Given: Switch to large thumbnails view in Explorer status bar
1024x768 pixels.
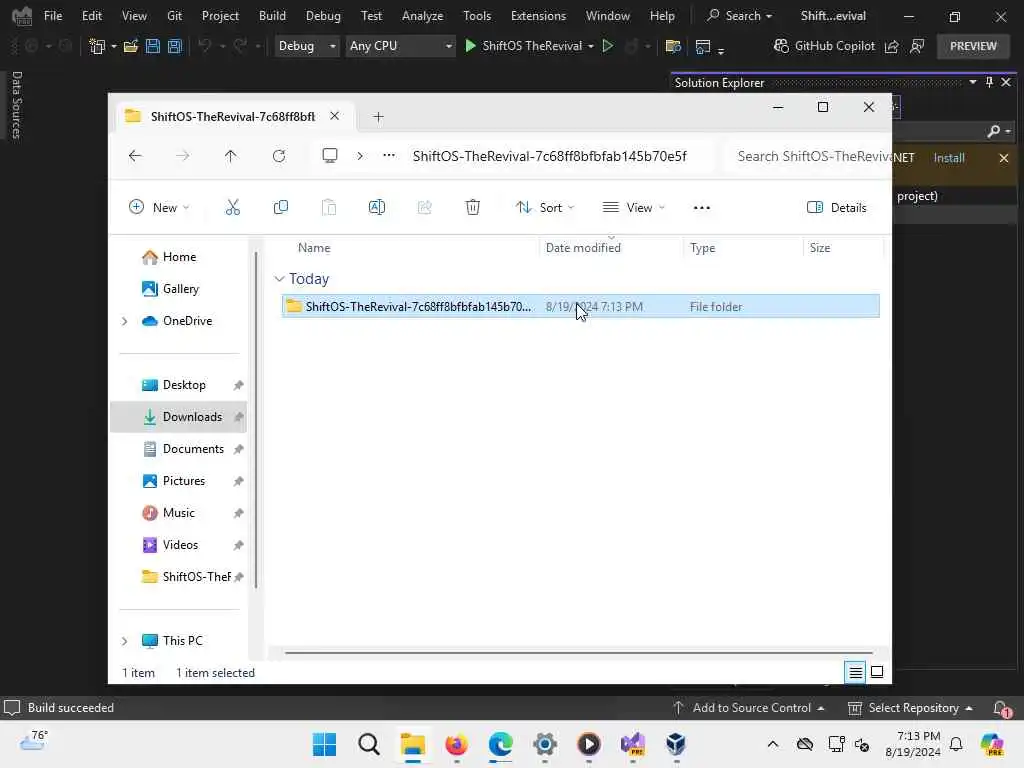Looking at the screenshot, I should (877, 672).
